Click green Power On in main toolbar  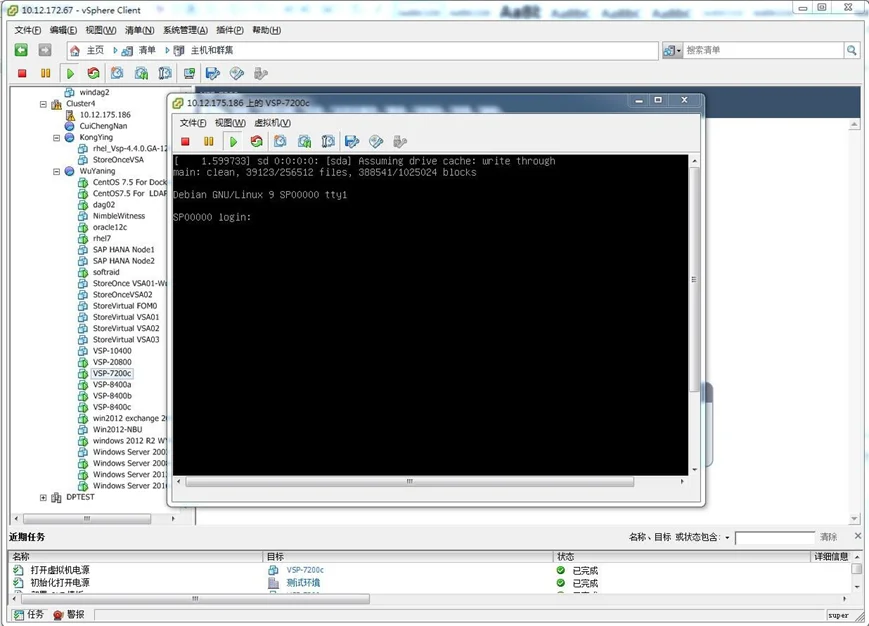70,73
